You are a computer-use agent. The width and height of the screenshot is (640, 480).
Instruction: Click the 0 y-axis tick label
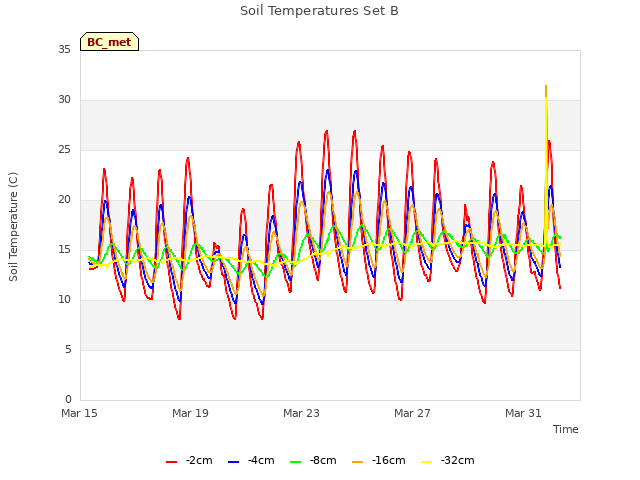pos(68,400)
